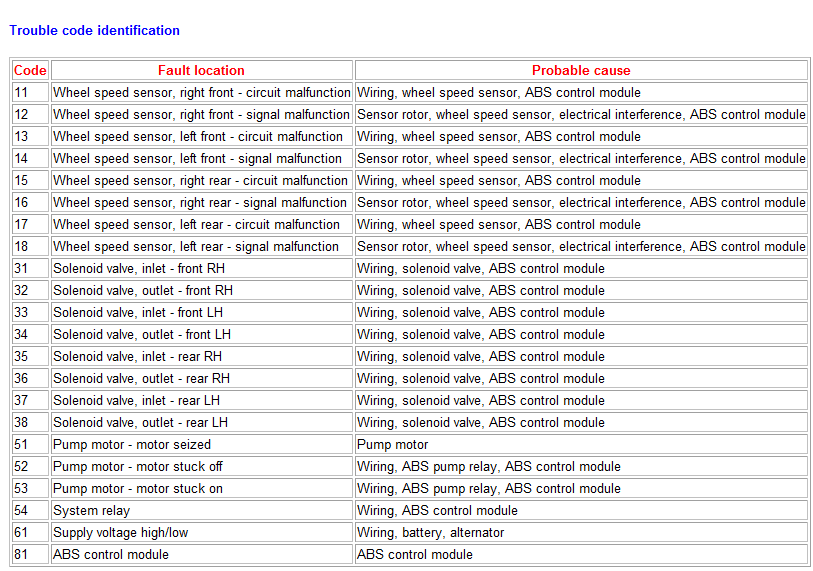Select the 'System relay' fault cell

[91, 510]
